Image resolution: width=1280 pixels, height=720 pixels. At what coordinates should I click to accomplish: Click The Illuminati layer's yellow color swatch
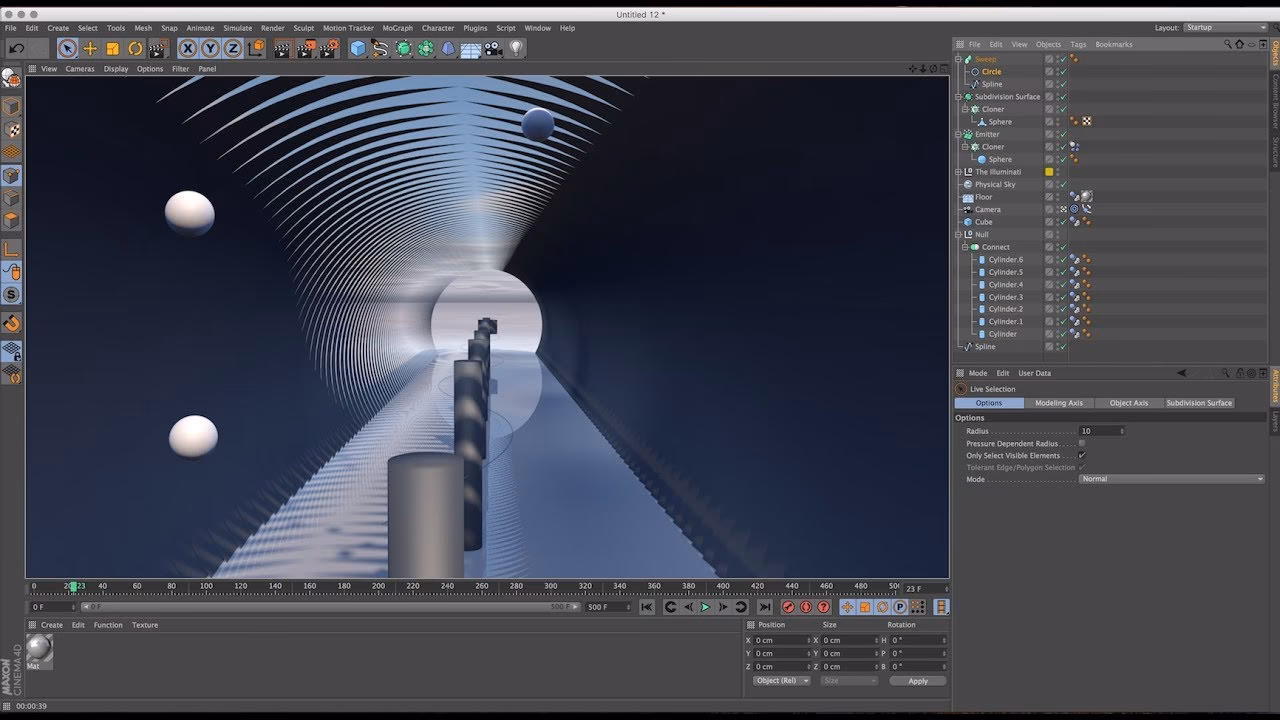(x=1049, y=171)
